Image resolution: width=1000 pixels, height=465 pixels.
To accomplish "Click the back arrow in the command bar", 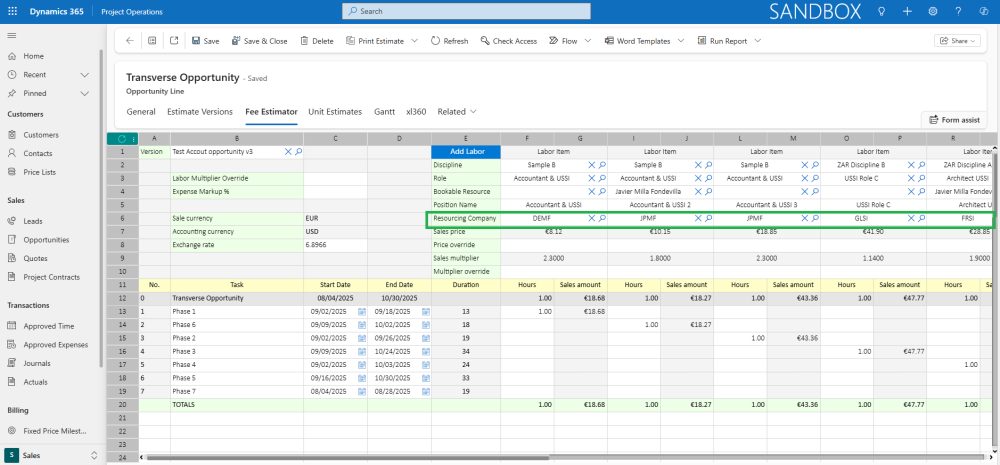I will pos(130,41).
